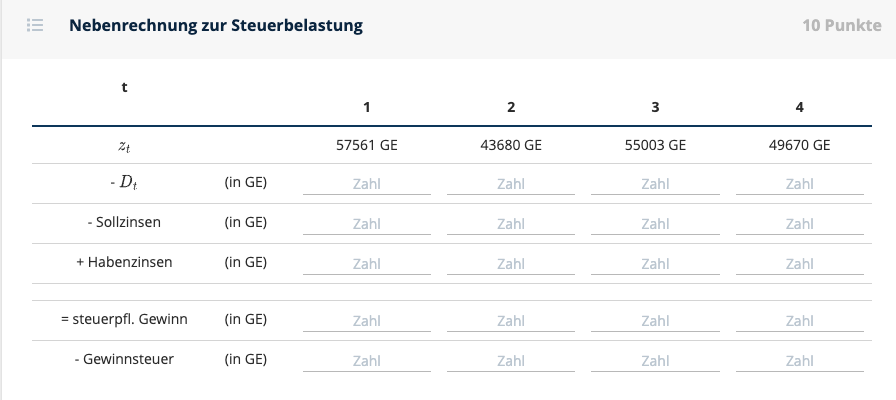Click the list icon beside Nebenrechnung title
The width and height of the screenshot is (896, 400).
pos(35,25)
